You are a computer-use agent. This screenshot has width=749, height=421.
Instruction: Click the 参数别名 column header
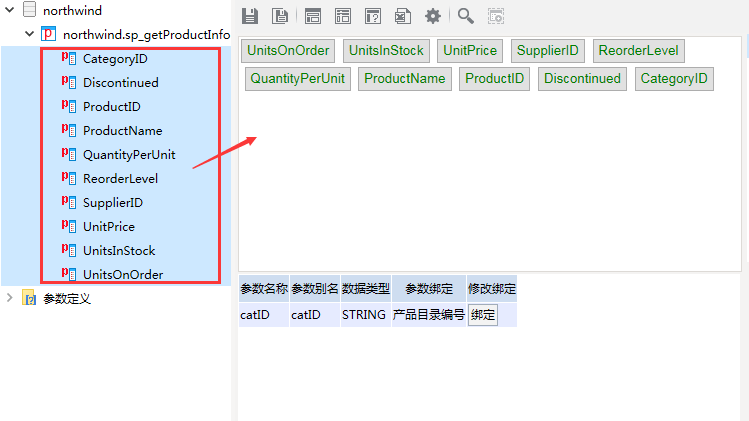314,289
